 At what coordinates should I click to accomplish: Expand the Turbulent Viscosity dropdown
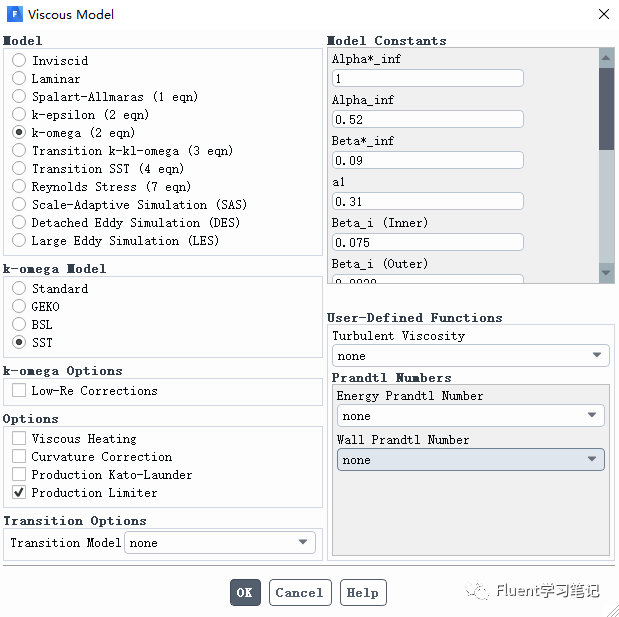[x=470, y=356]
